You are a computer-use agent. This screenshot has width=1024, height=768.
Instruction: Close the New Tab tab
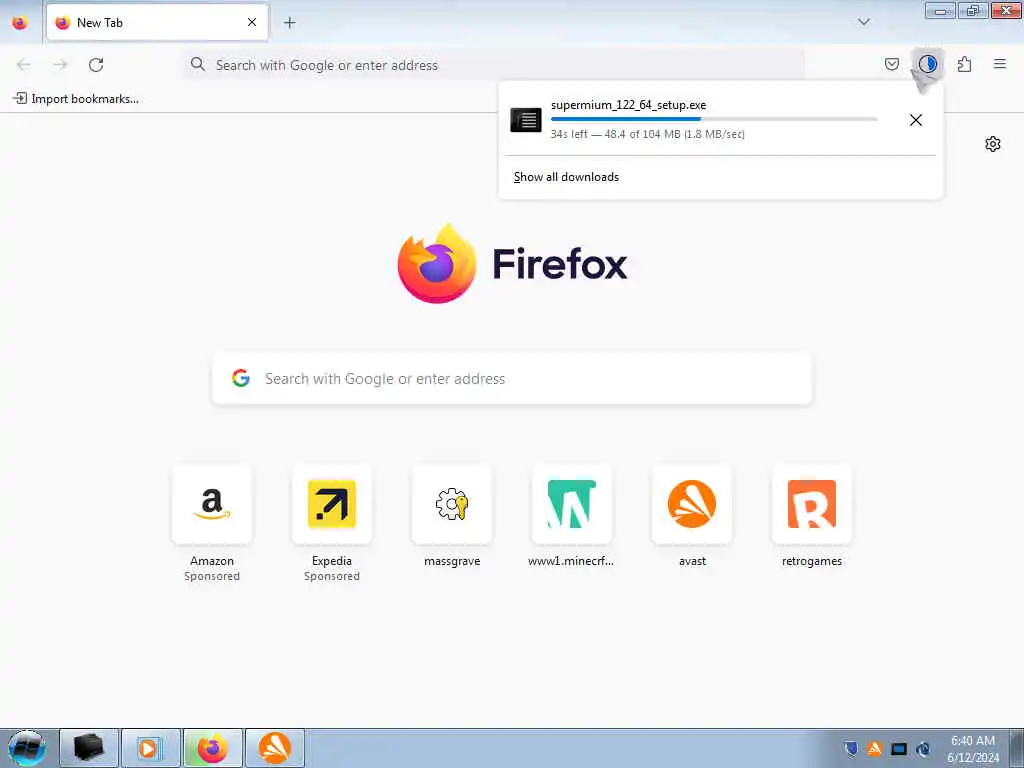click(252, 22)
